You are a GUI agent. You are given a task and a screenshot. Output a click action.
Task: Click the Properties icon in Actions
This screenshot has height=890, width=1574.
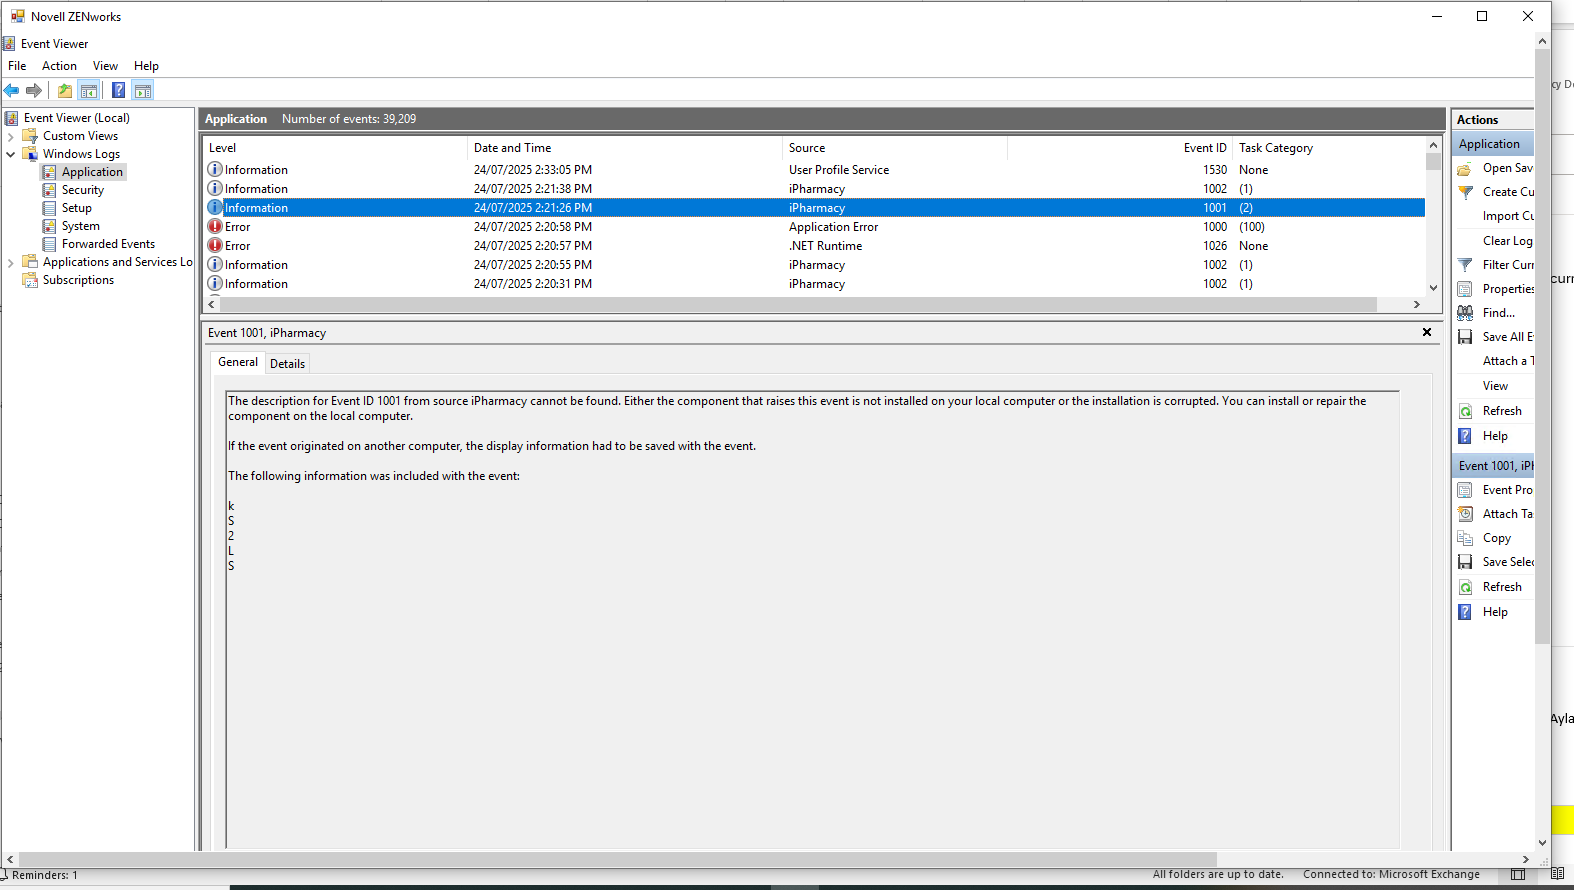pos(1465,289)
